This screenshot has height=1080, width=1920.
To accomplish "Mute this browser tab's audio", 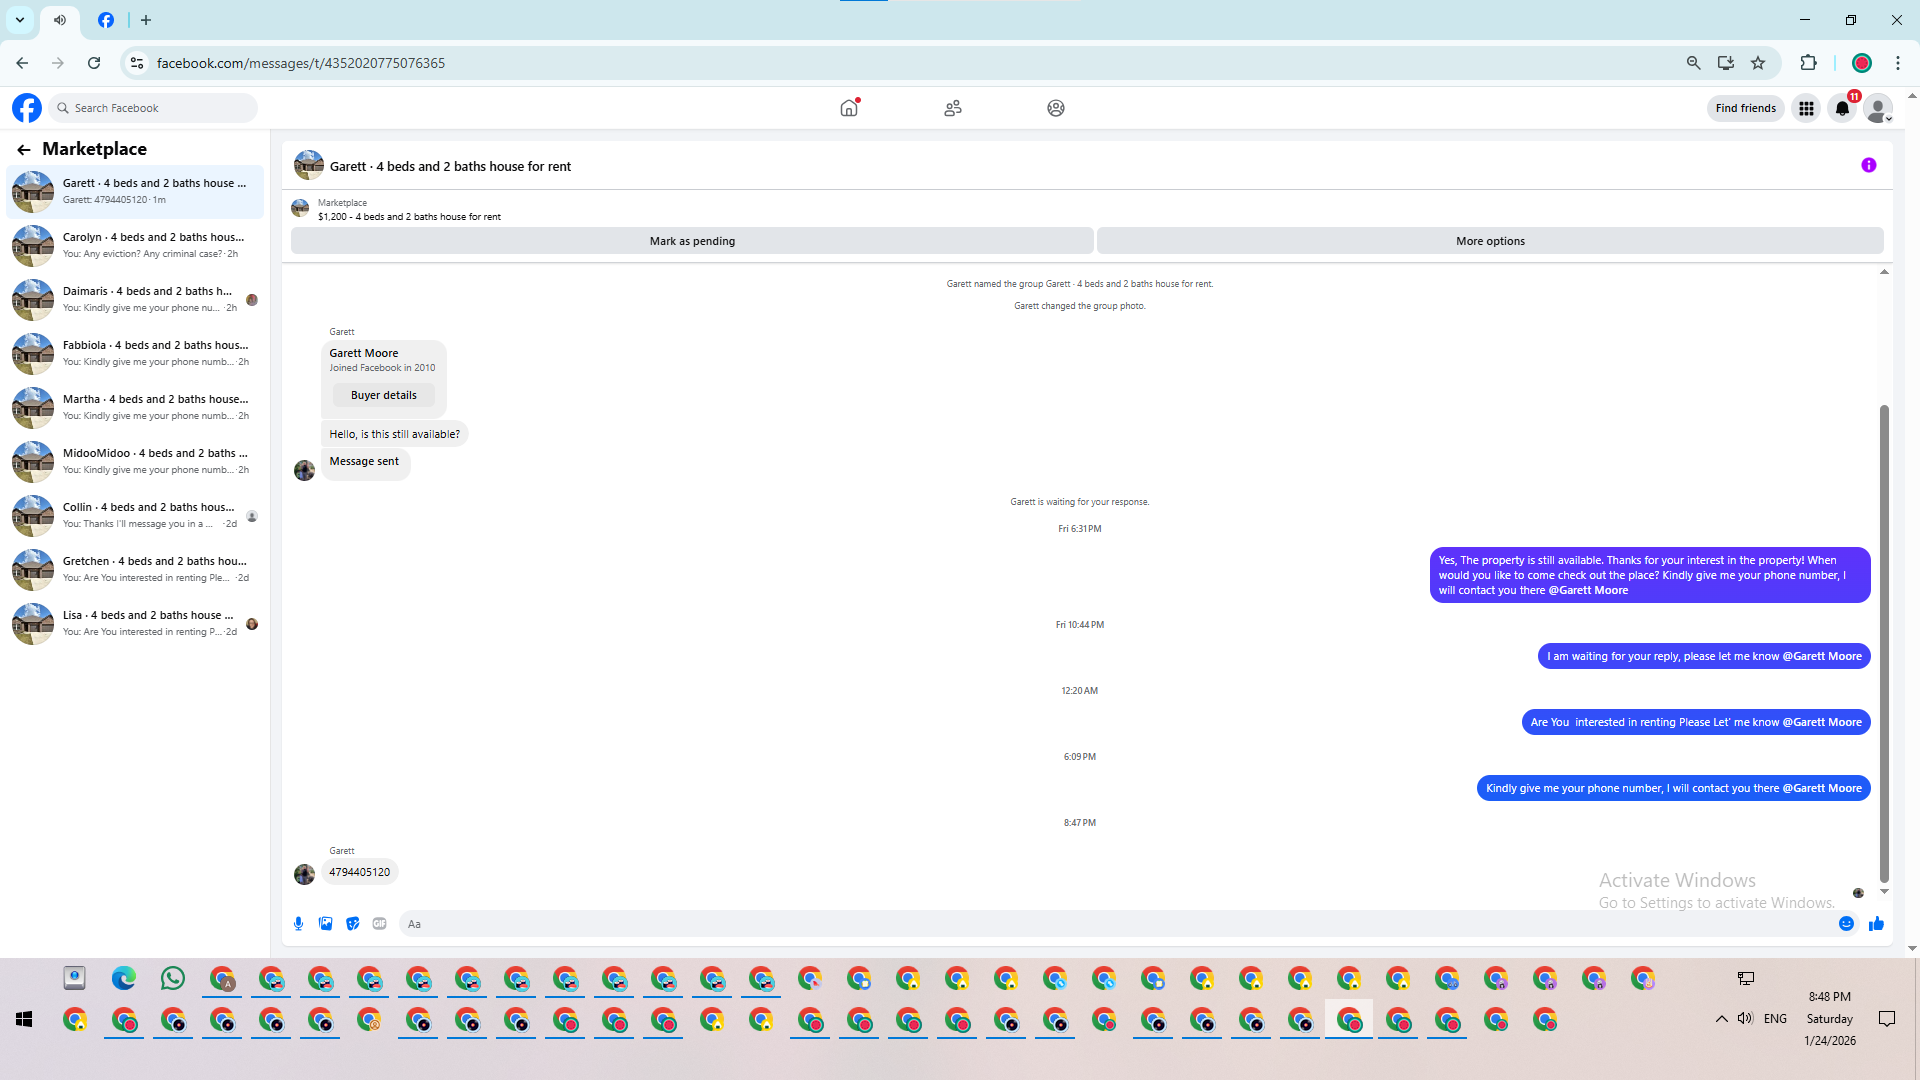I will [60, 20].
